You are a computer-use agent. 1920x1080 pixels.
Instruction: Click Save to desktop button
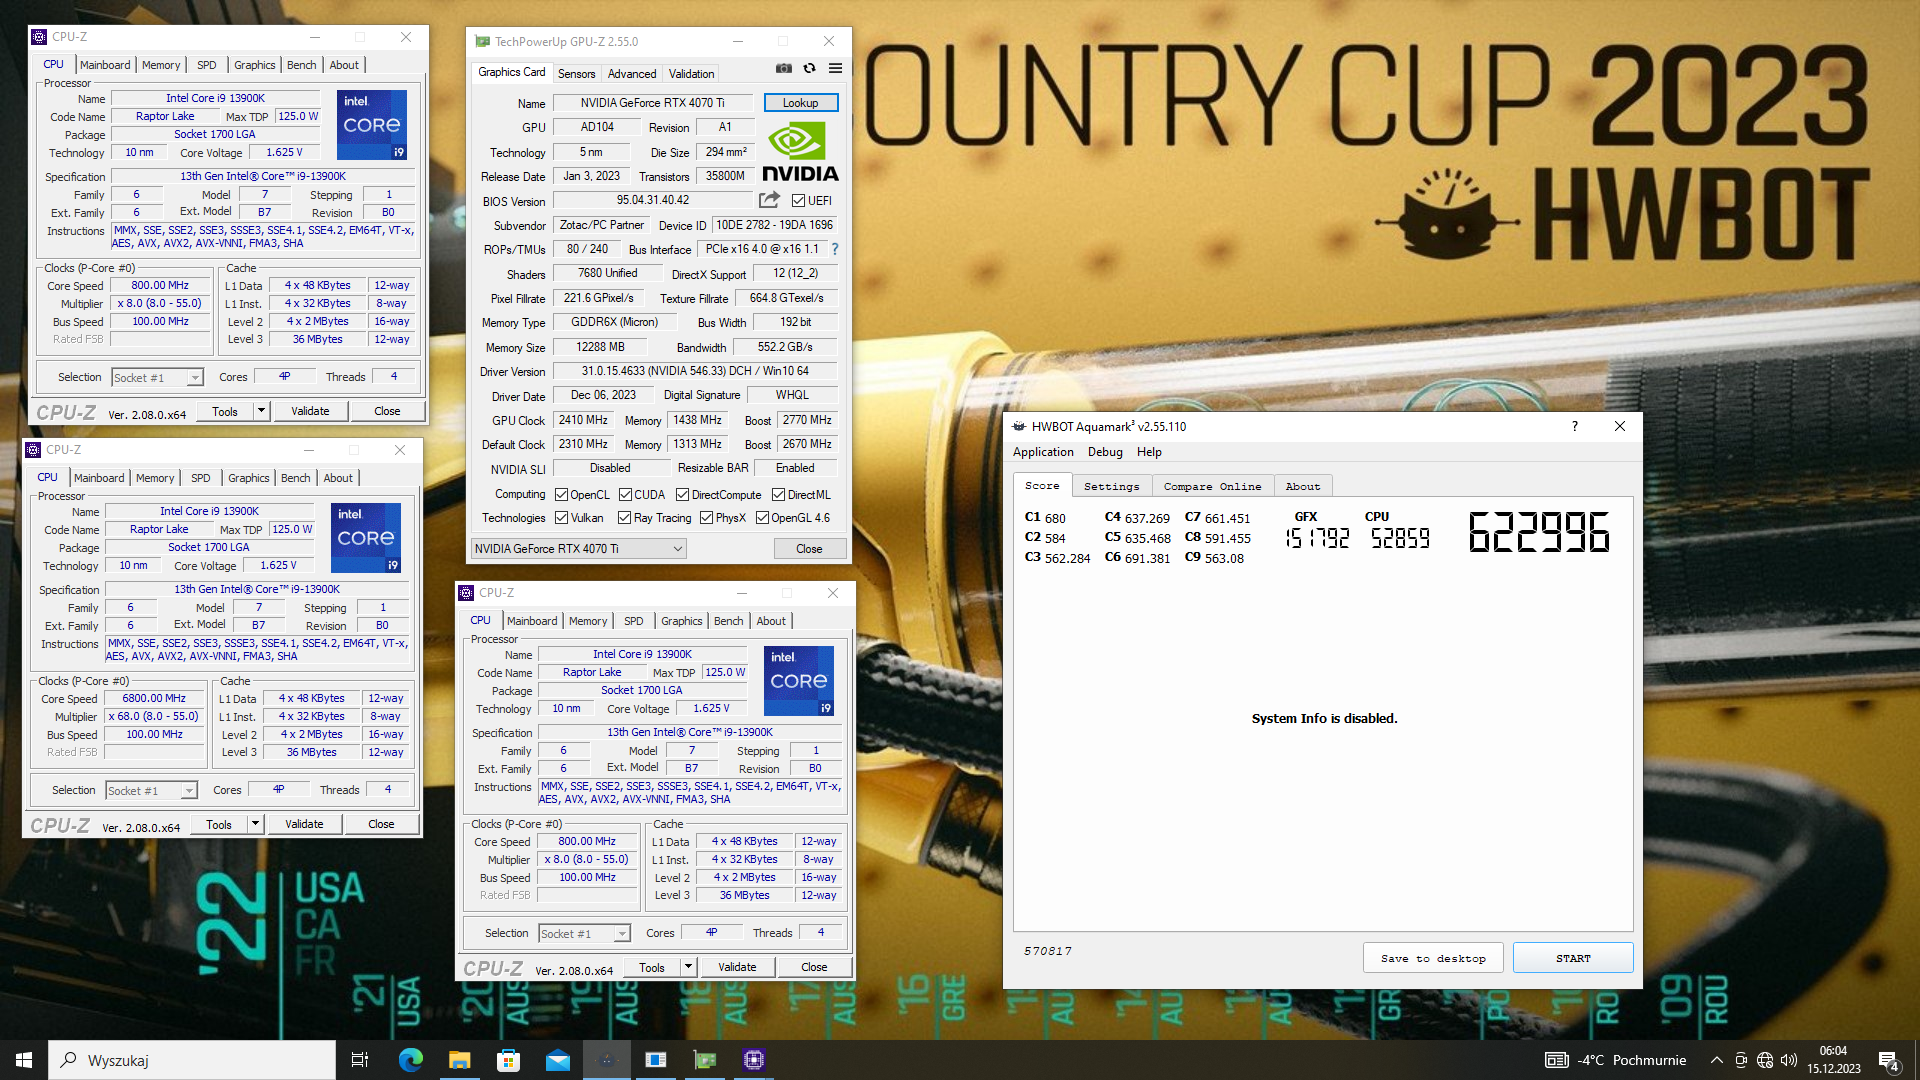(1433, 958)
